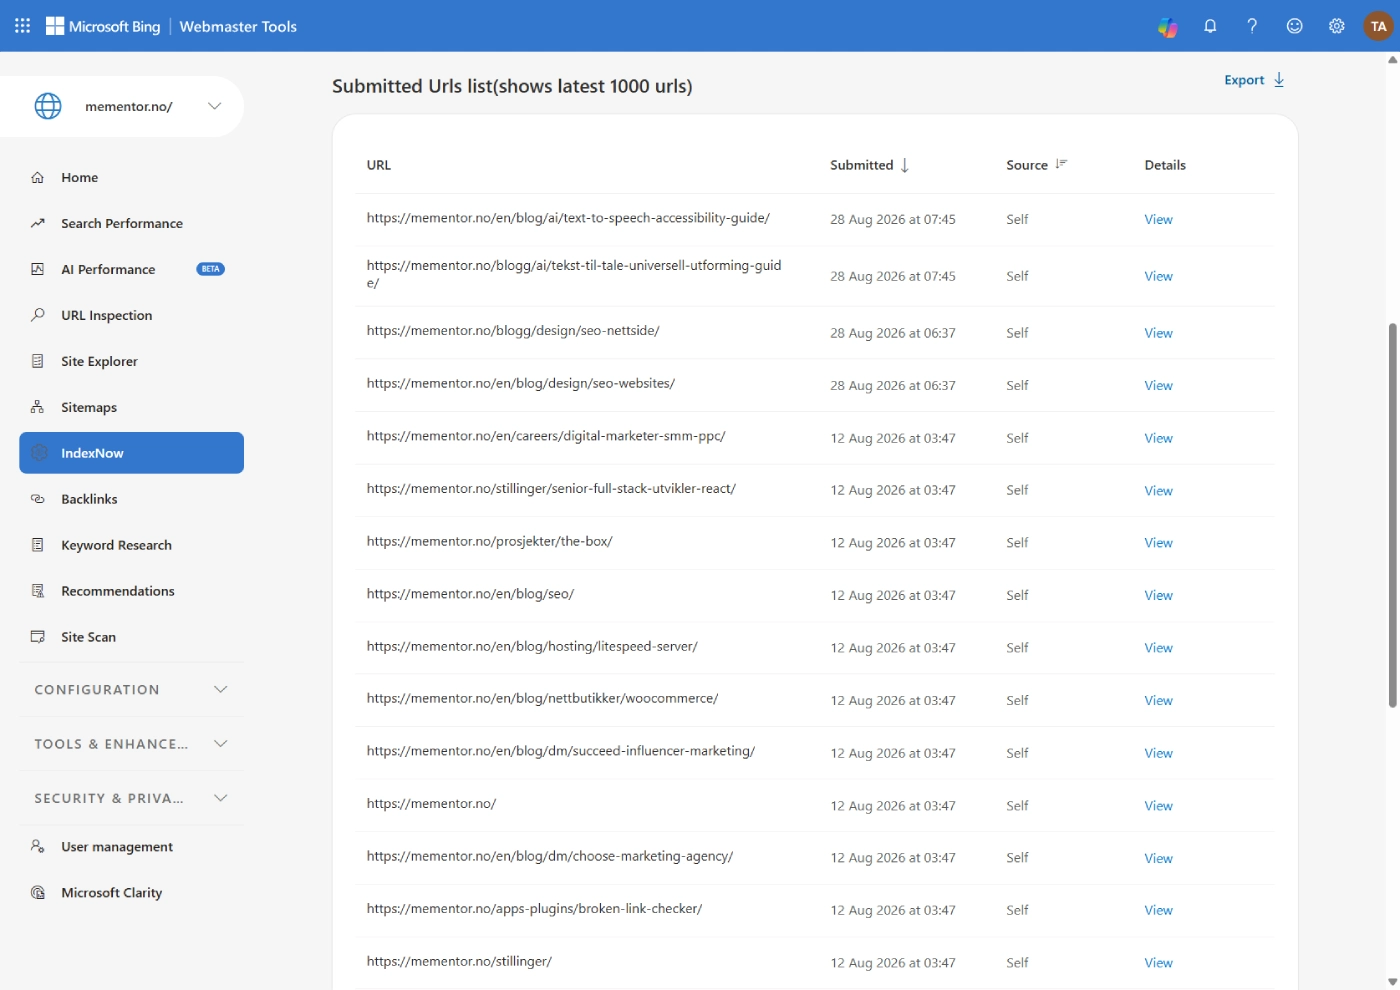The height and width of the screenshot is (990, 1400).
Task: View details for tekst-til-tale URL row
Action: tap(1158, 276)
